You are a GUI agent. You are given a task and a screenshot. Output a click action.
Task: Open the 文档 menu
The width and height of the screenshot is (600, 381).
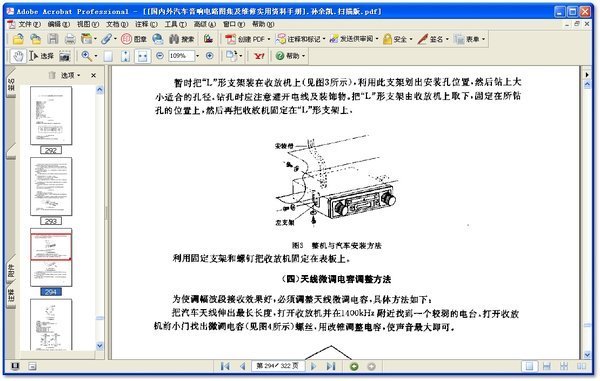click(117, 24)
